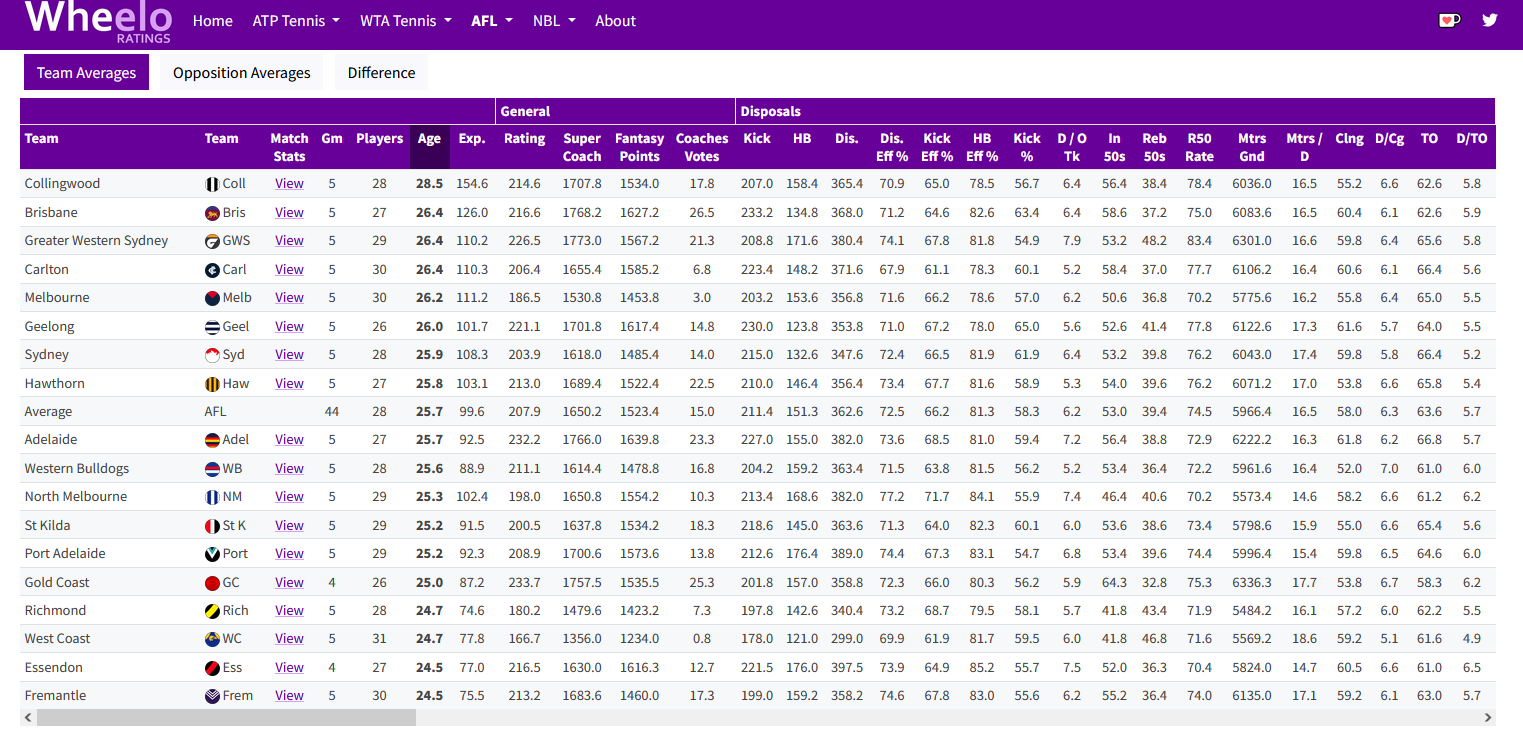Click the General group header
The height and width of the screenshot is (731, 1523).
(x=615, y=111)
